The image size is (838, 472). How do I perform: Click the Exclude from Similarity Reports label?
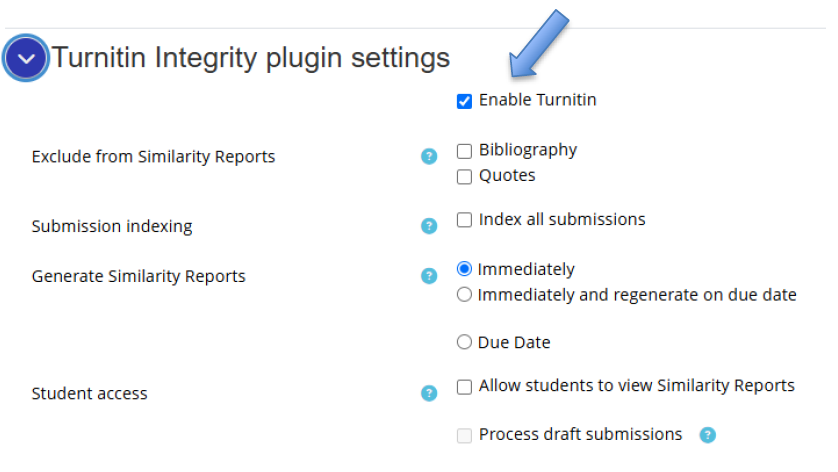click(153, 157)
